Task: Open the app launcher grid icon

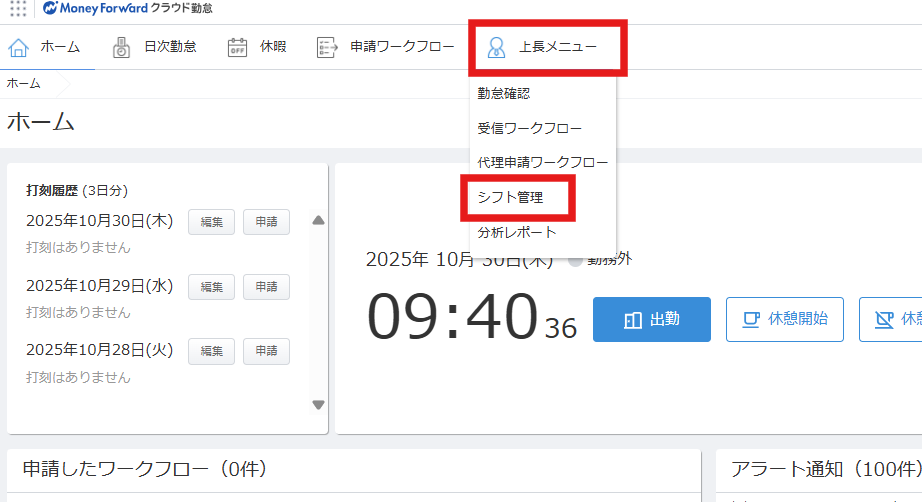Action: 18,9
